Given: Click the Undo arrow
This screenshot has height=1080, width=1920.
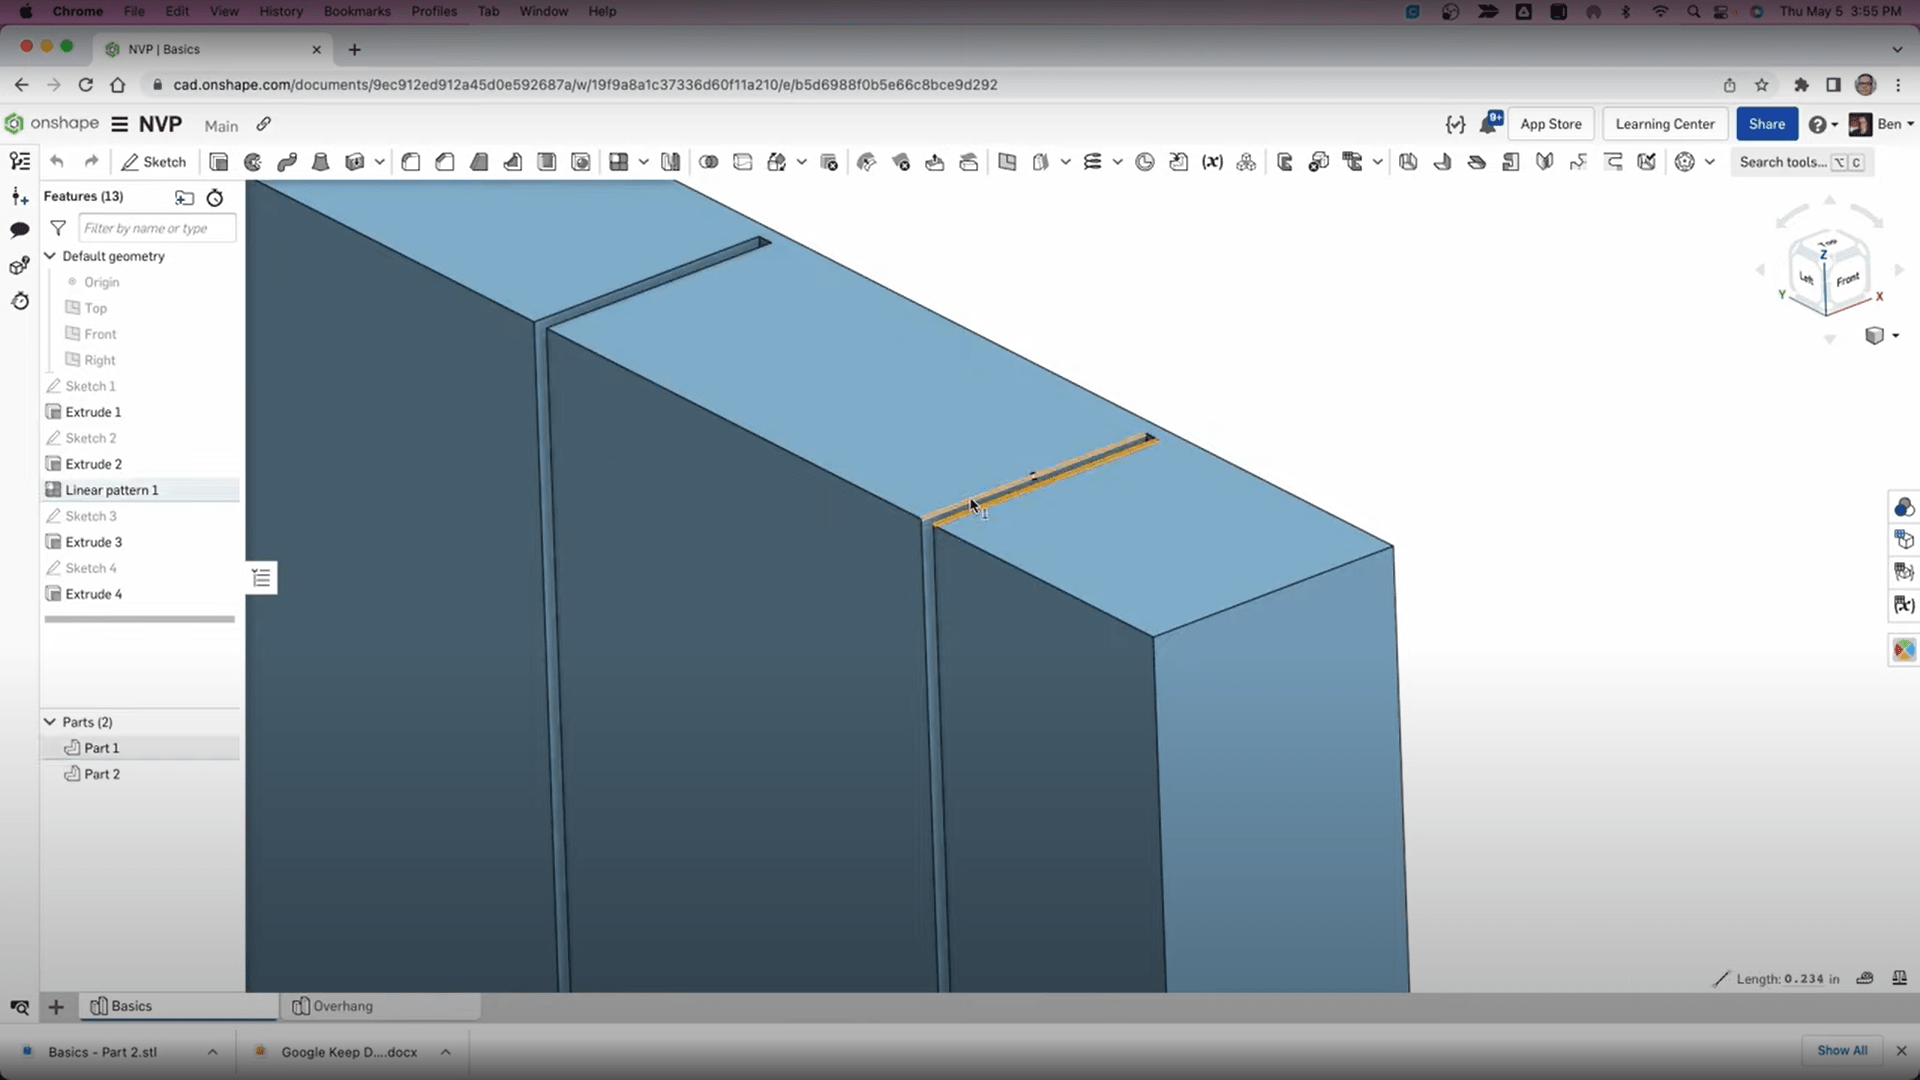Looking at the screenshot, I should 57,162.
